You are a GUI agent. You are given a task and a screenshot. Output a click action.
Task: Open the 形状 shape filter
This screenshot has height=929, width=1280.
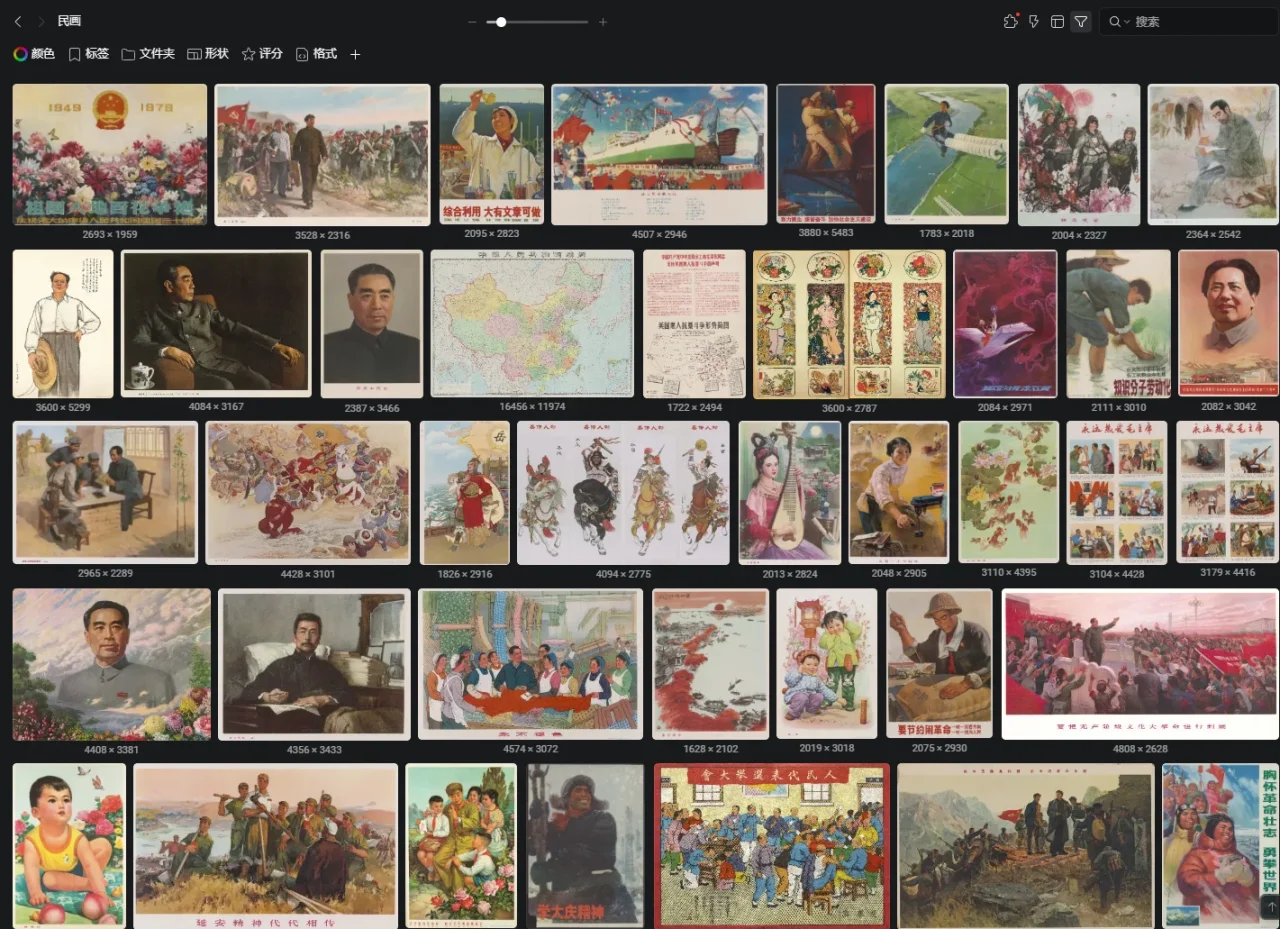(x=208, y=54)
